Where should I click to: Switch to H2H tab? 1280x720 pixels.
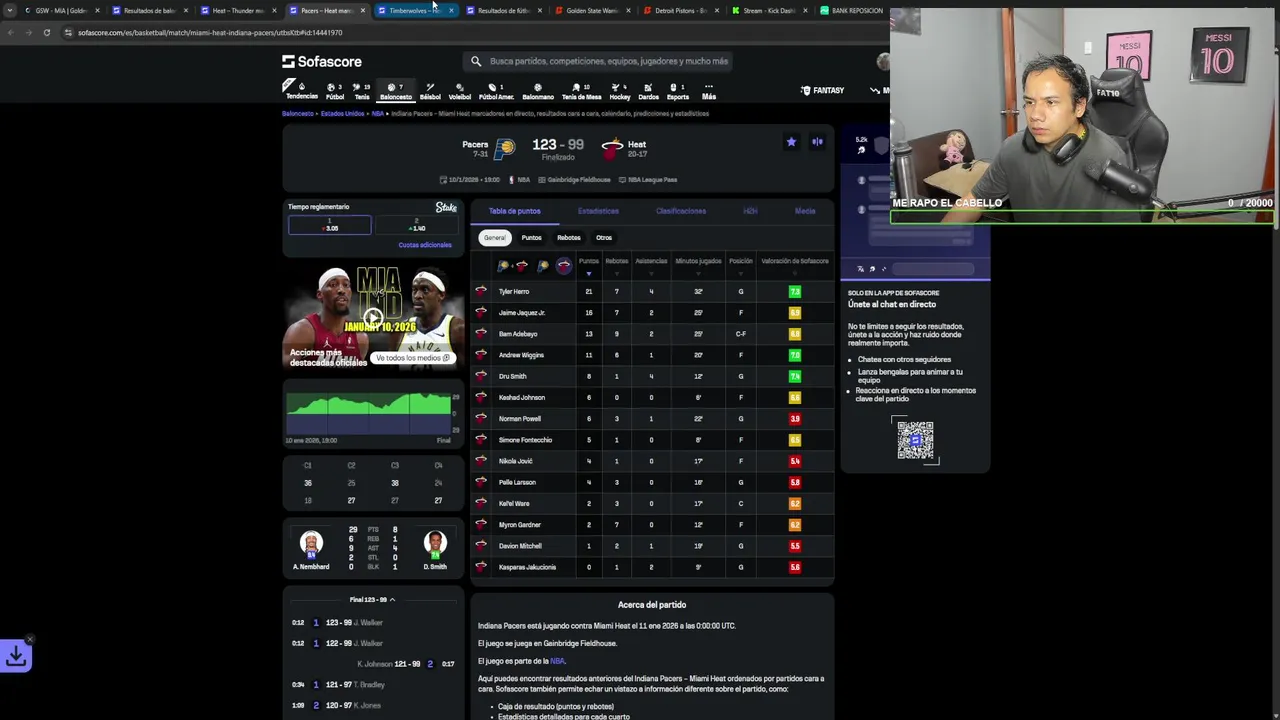750,211
